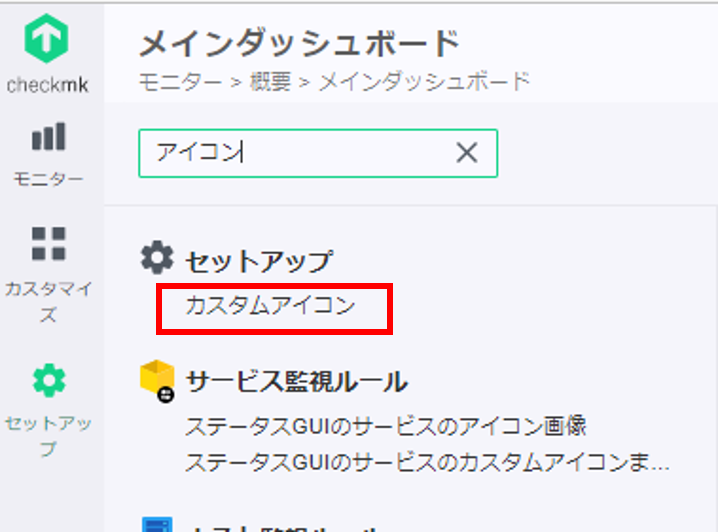
Task: Go to モニター in the breadcrumb
Action: [180, 82]
